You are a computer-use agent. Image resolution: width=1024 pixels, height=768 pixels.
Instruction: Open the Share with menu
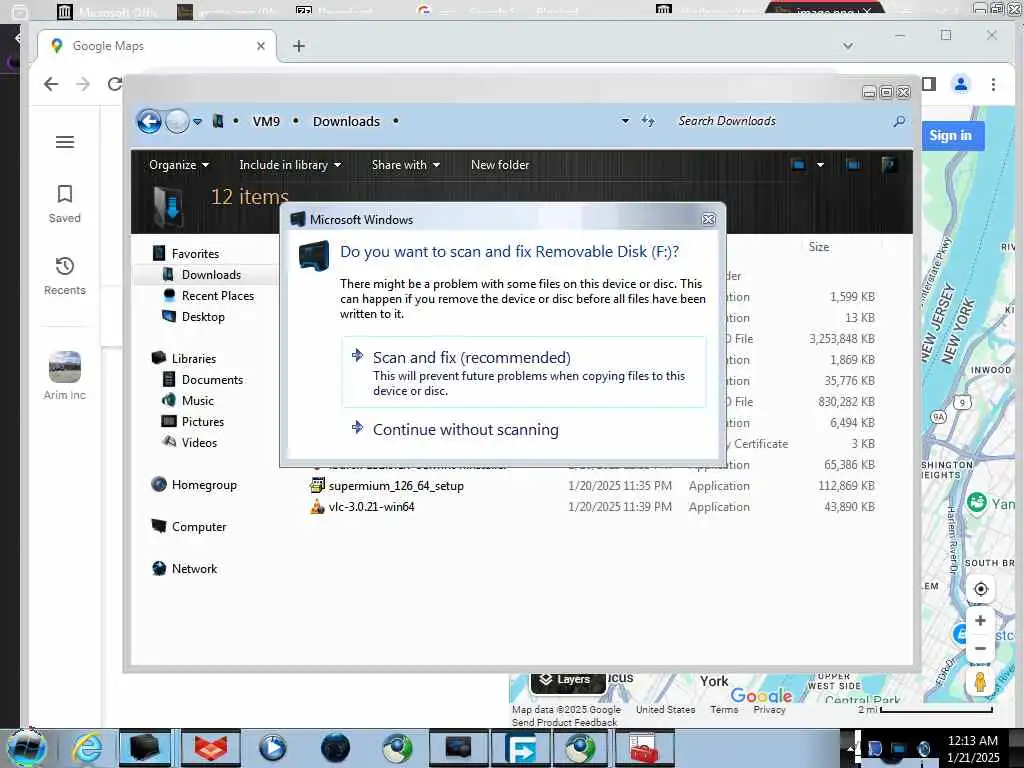click(406, 165)
